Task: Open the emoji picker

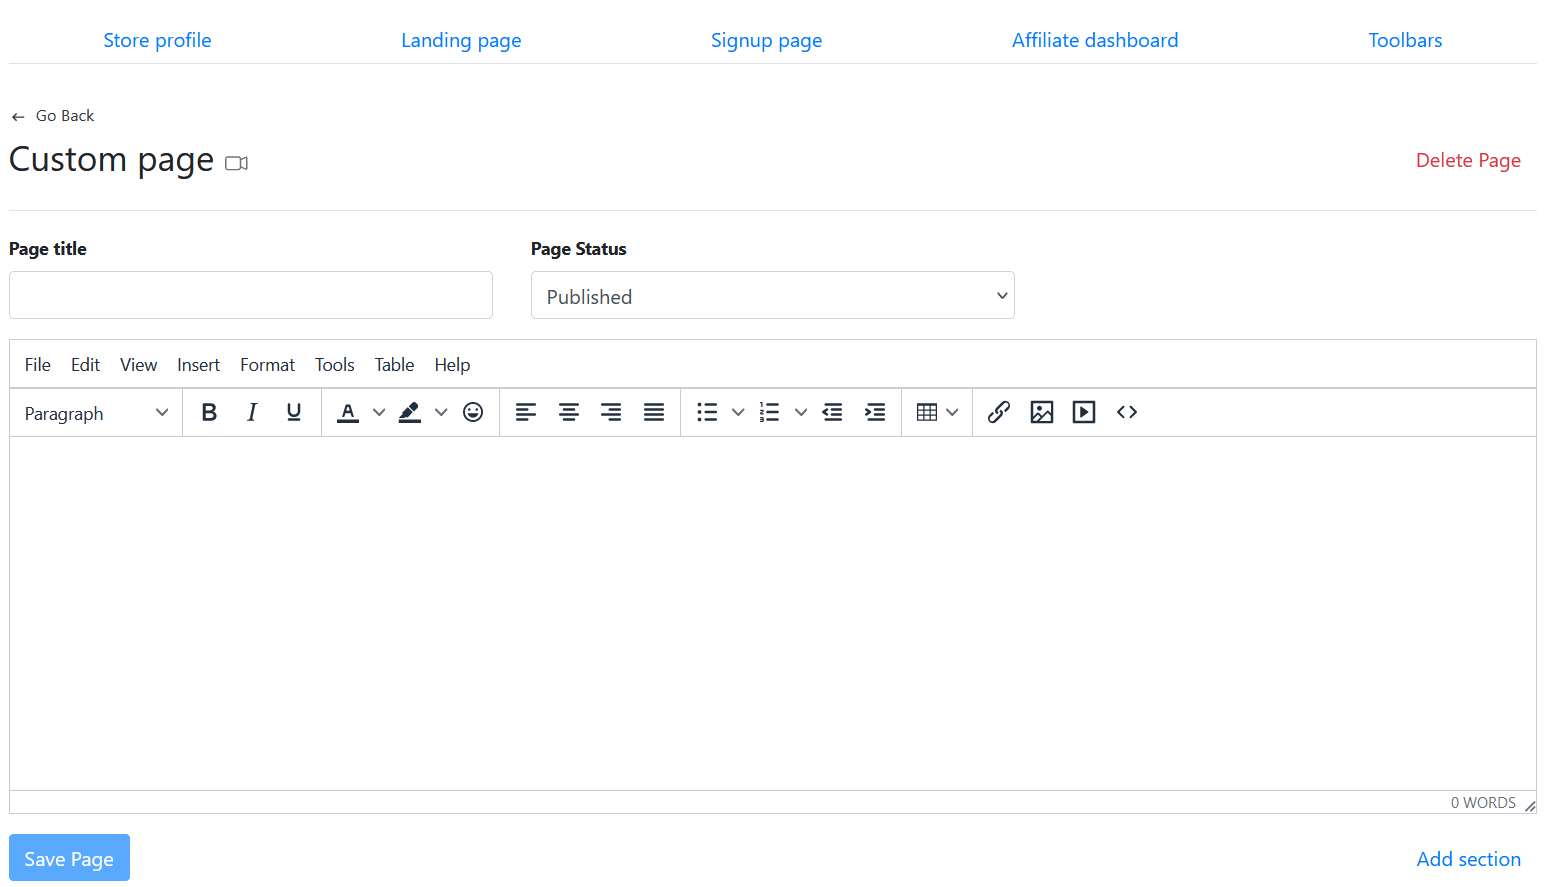Action: tap(473, 412)
